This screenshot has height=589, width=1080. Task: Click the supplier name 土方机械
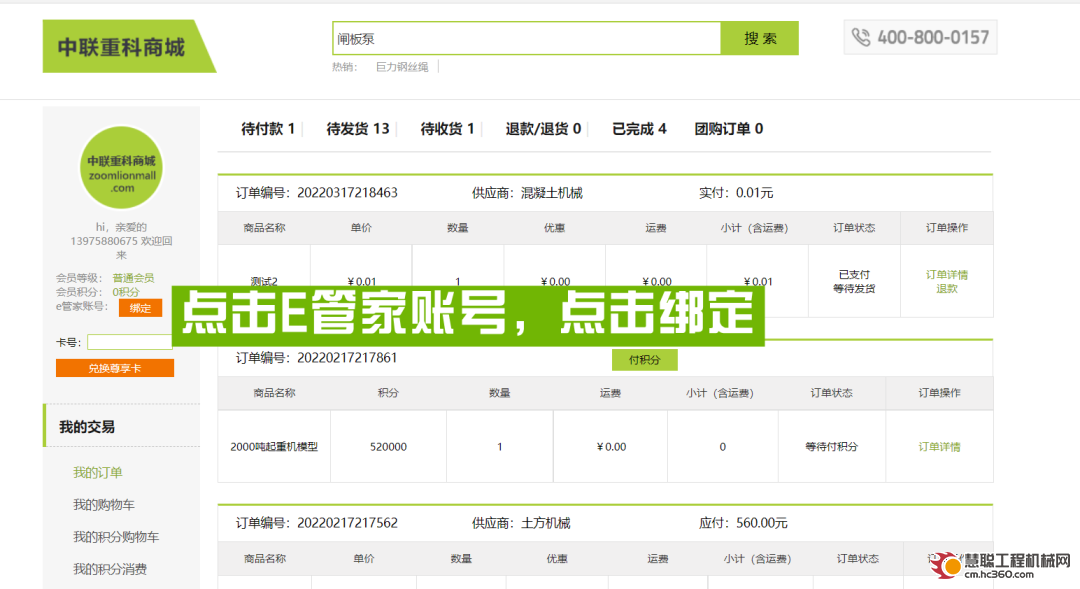pos(546,523)
